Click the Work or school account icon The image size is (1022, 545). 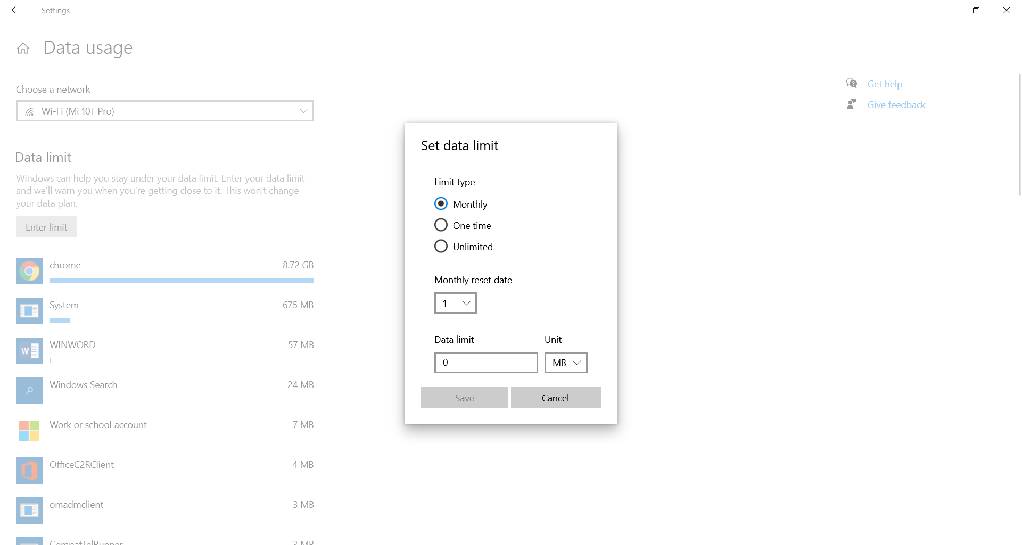[29, 430]
